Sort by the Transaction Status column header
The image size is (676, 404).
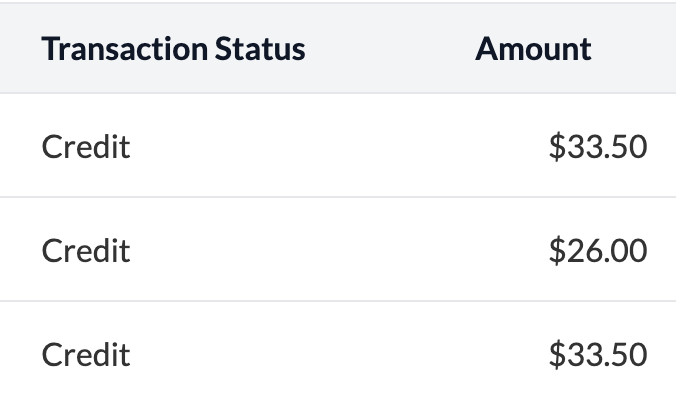coord(173,48)
